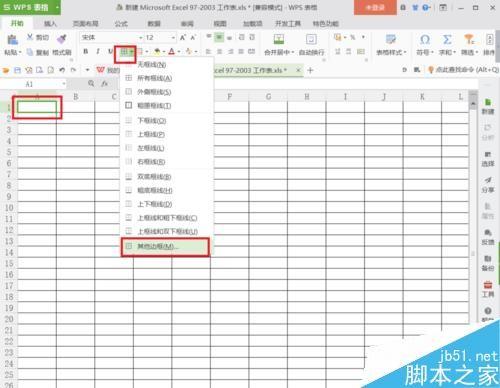Switch to the 插入 (Insert) ribbon tab

click(50, 24)
